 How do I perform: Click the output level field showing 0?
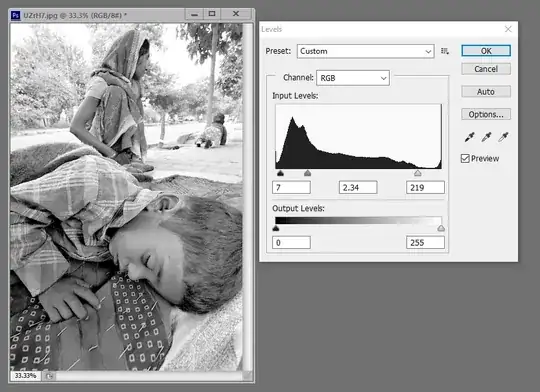[291, 243]
